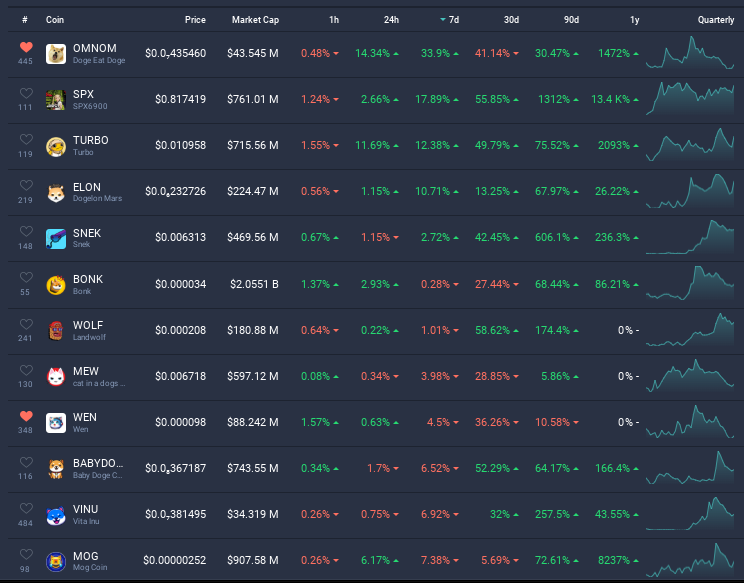
Task: Click the OMNOM Doge Eat Doge coin logo
Action: pos(56,54)
